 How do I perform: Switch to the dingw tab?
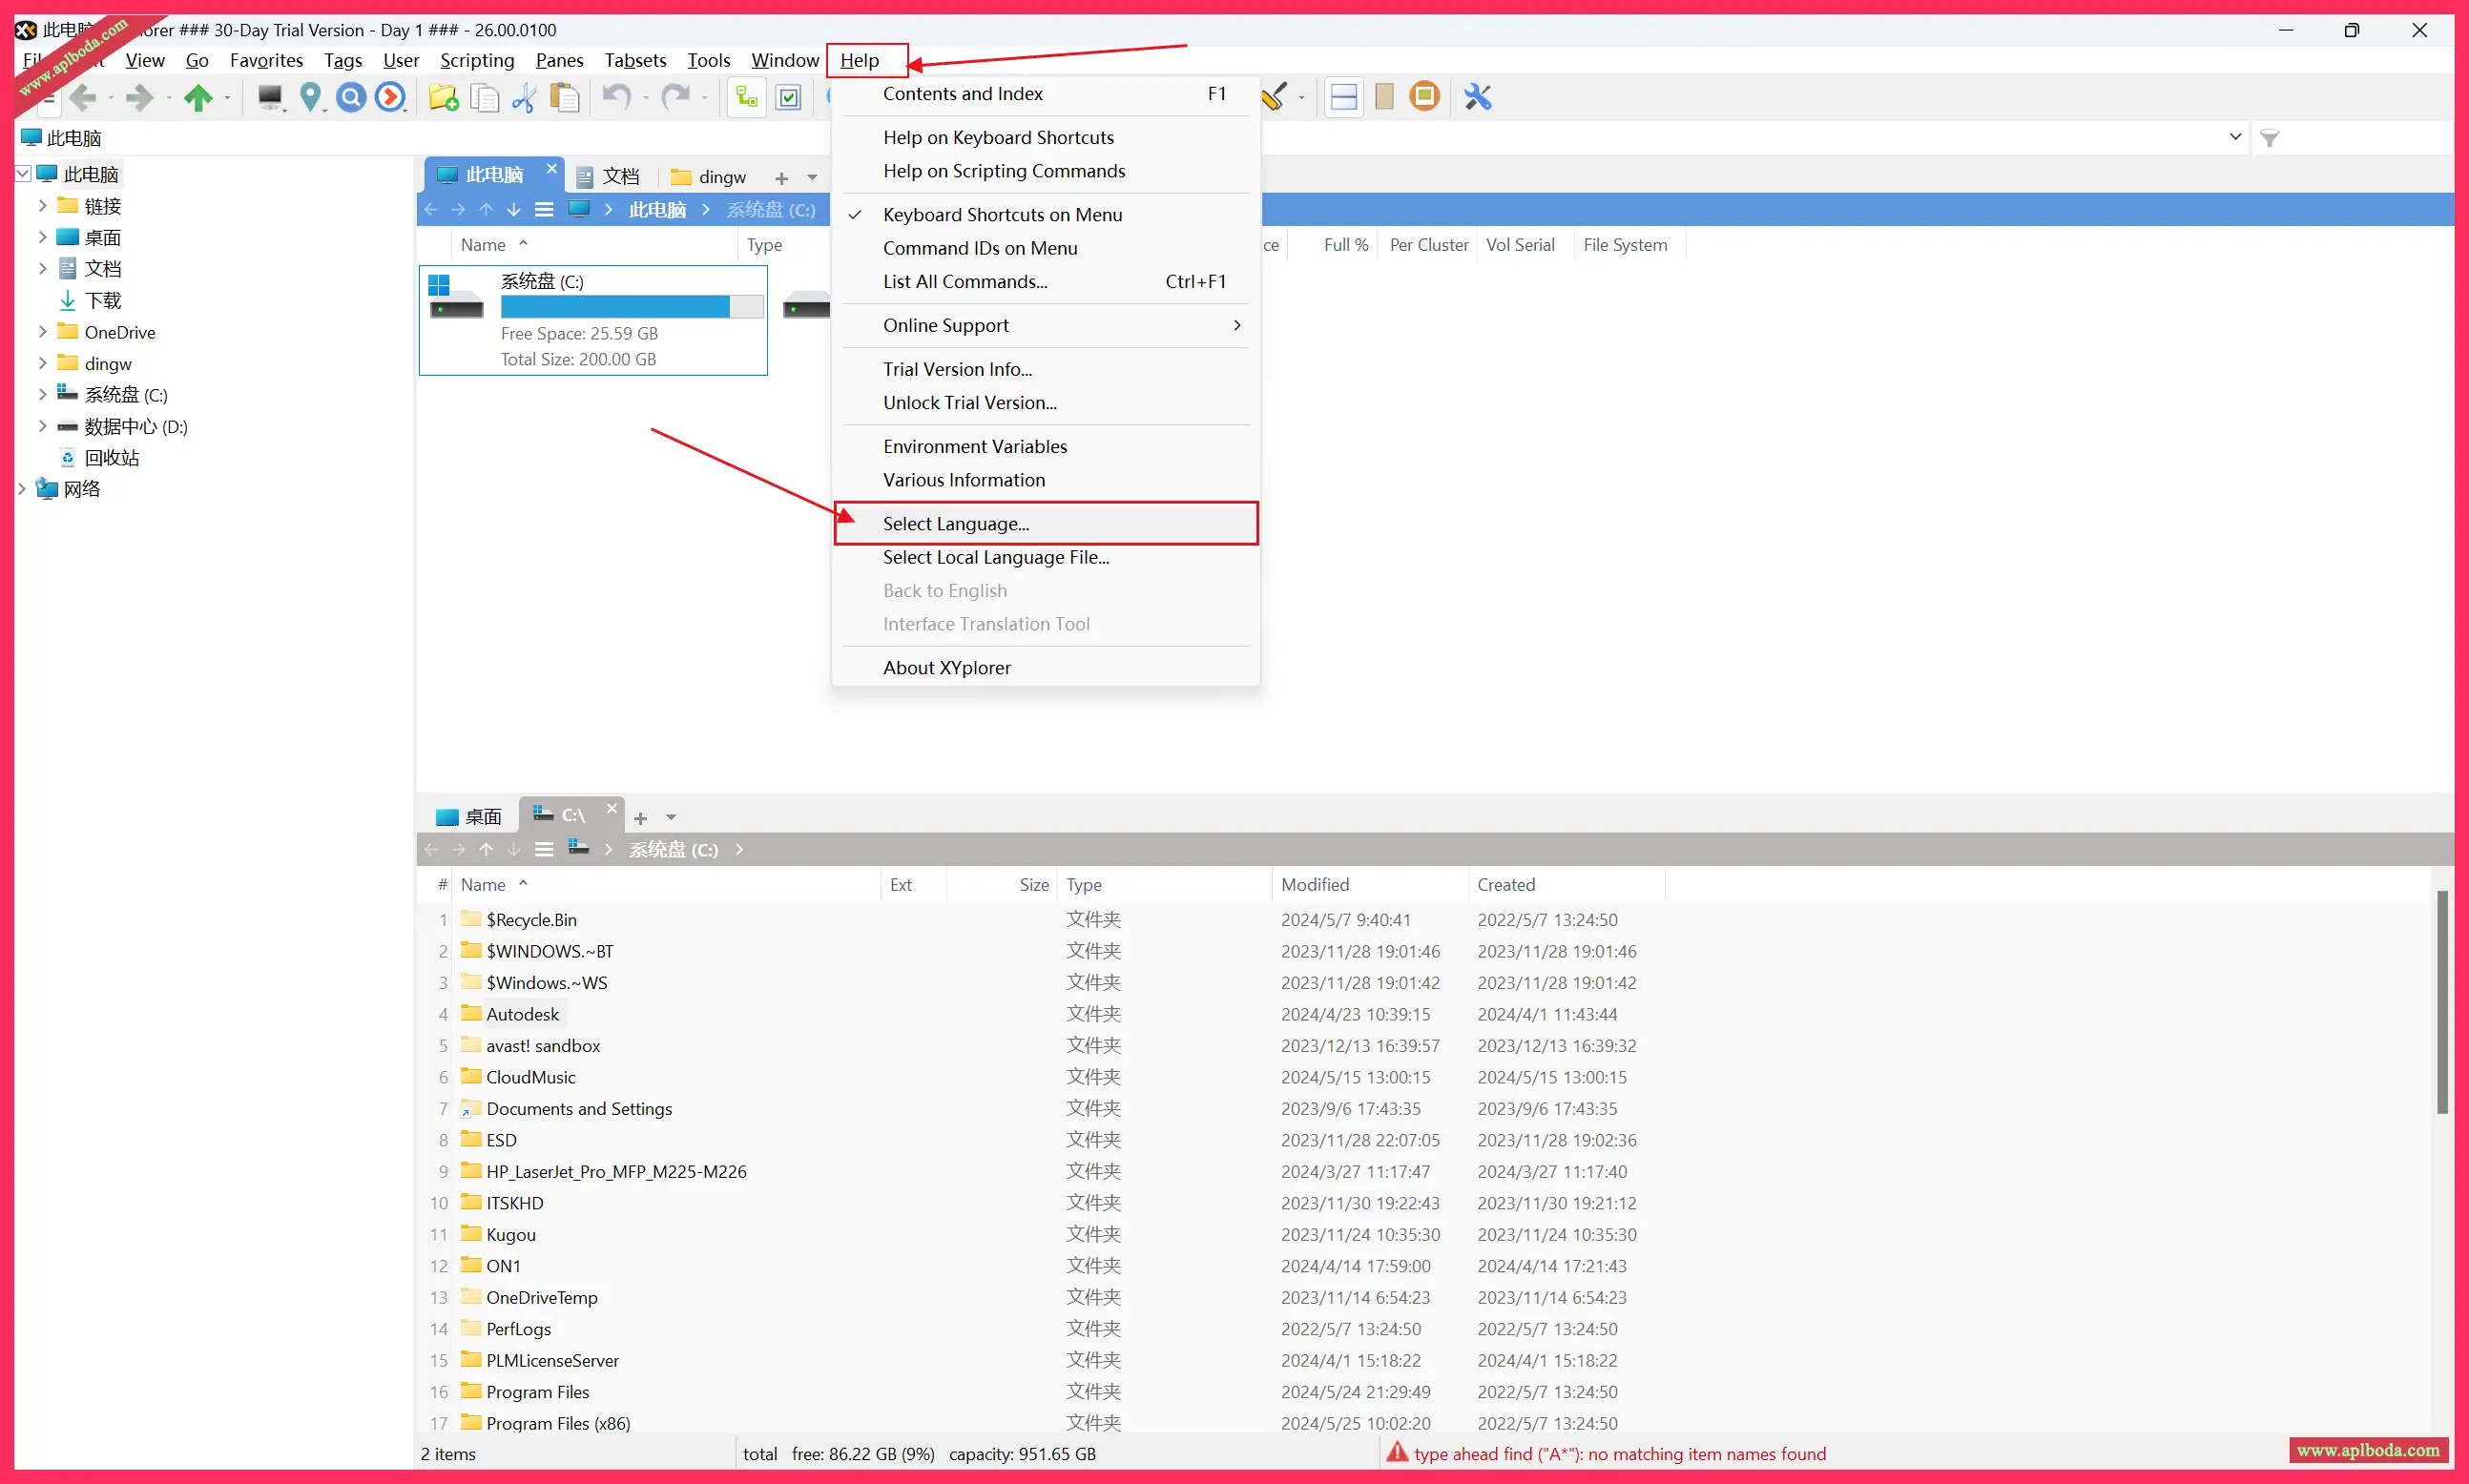[710, 177]
